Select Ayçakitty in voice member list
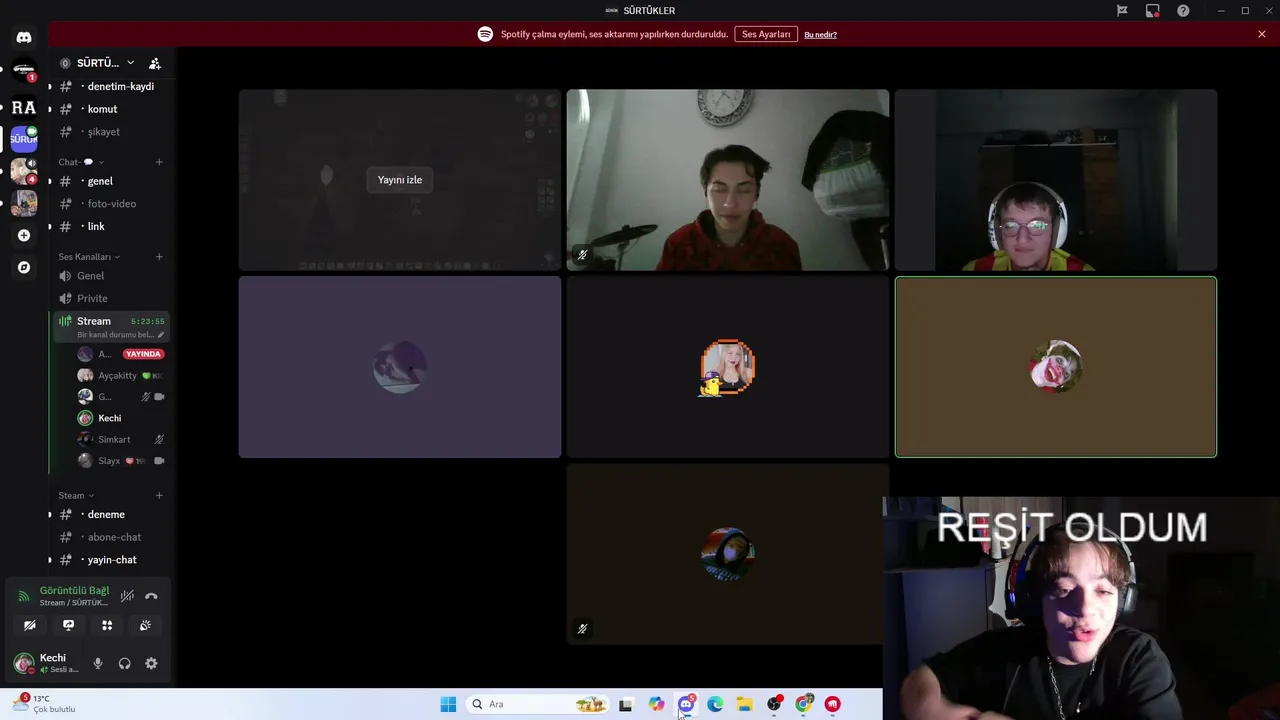This screenshot has width=1280, height=720. click(x=121, y=375)
